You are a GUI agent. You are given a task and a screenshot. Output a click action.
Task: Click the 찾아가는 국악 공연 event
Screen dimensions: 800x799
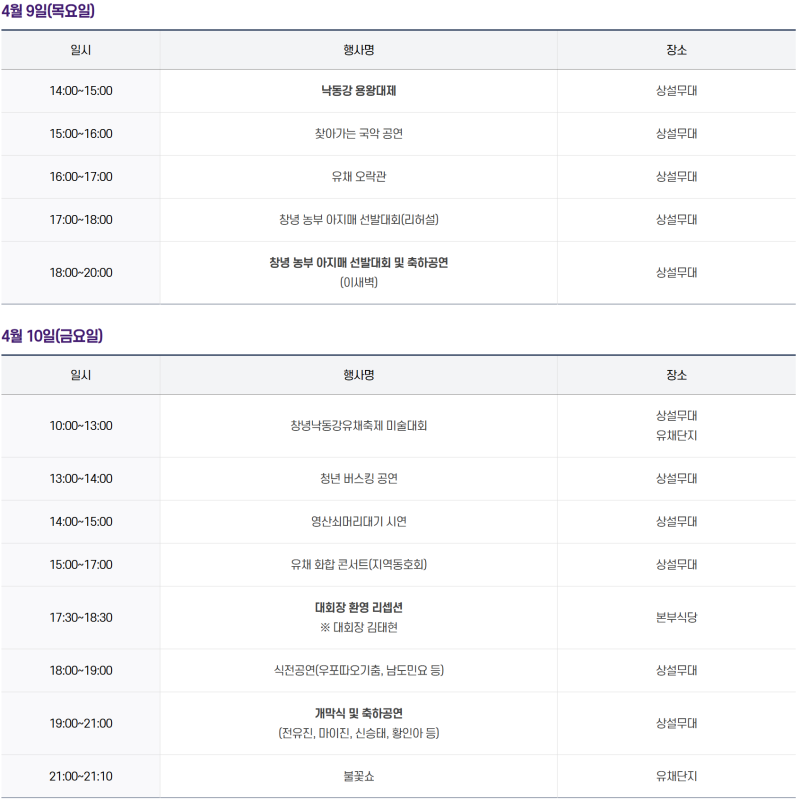pyautogui.click(x=358, y=134)
